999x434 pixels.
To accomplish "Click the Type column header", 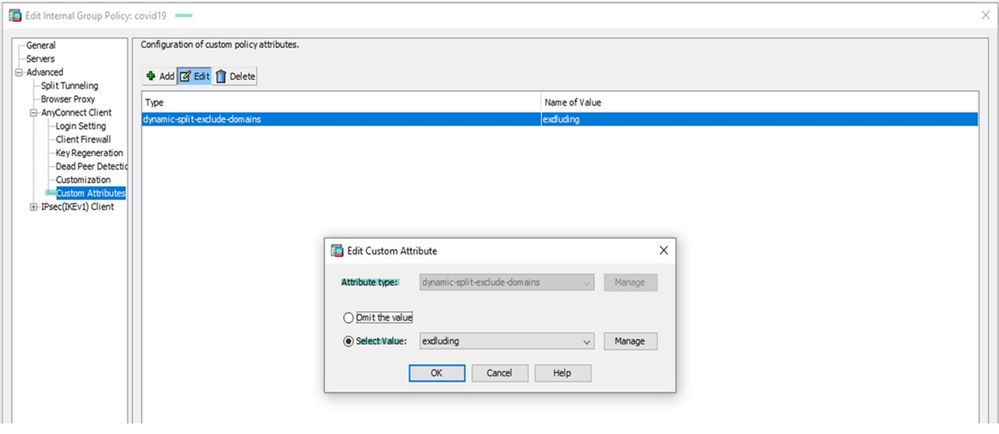I will [341, 102].
